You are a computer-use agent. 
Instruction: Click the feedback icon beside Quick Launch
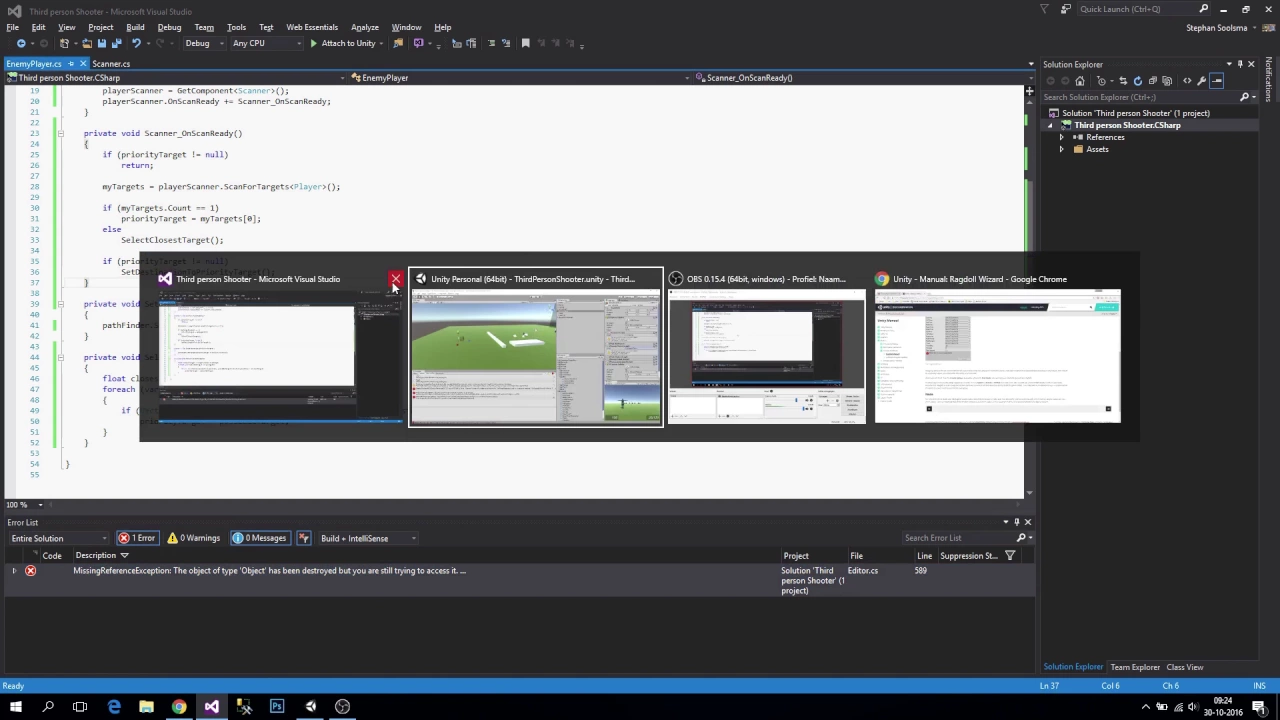[x=1066, y=9]
